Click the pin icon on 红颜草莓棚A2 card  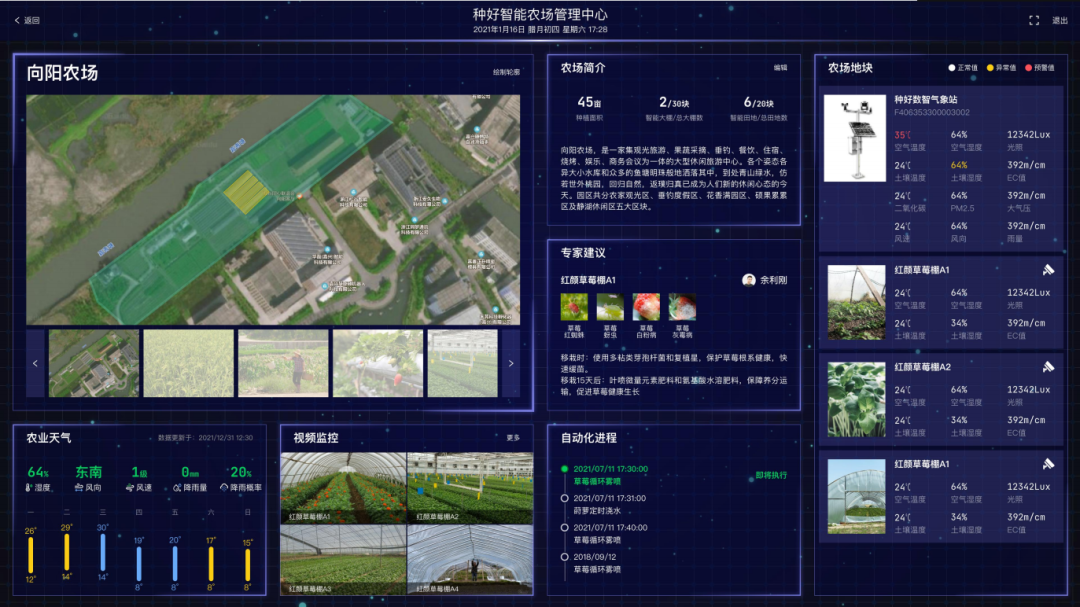click(x=1048, y=367)
